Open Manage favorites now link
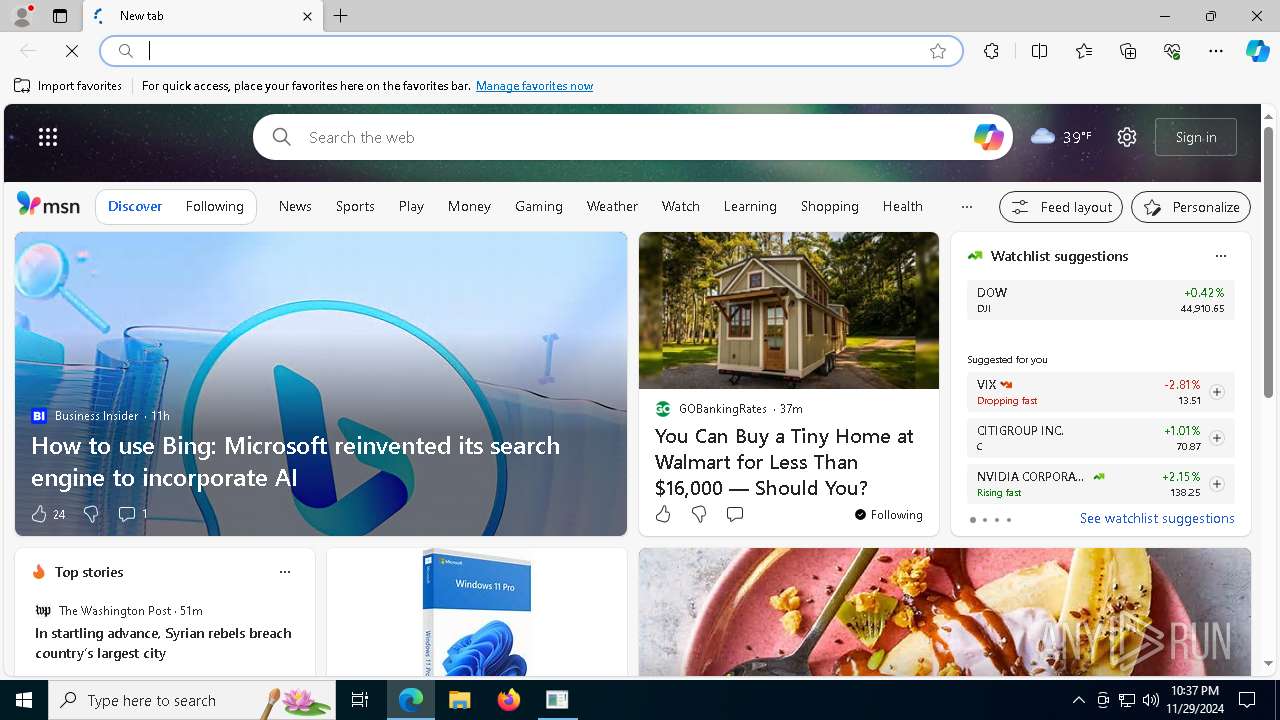This screenshot has height=720, width=1280. tap(534, 86)
